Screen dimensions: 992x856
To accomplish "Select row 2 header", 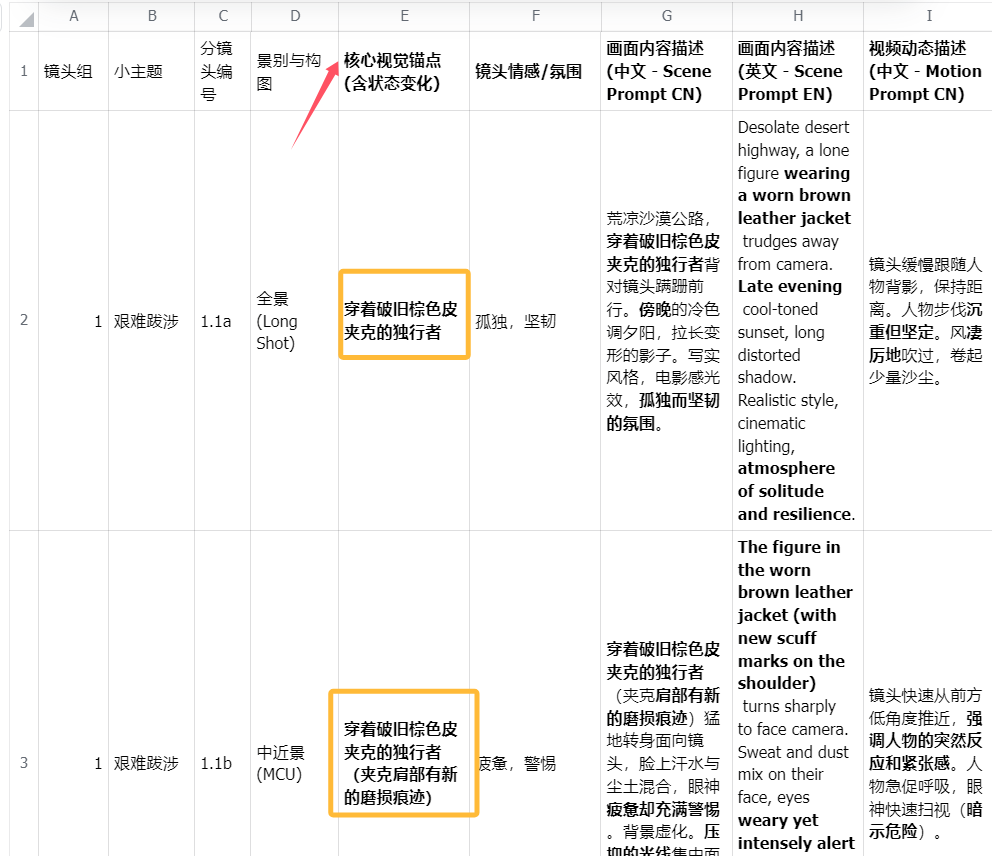I will click(x=24, y=320).
